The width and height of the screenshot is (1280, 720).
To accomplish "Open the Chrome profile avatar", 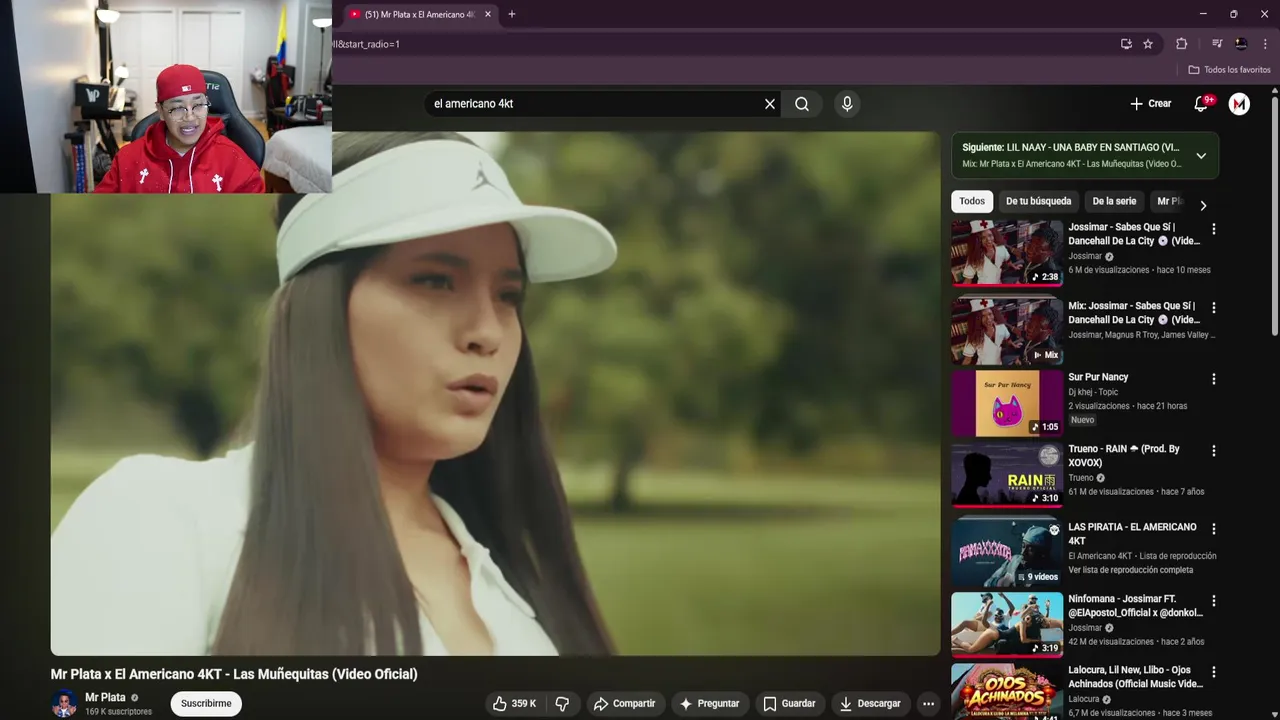I will click(1241, 44).
